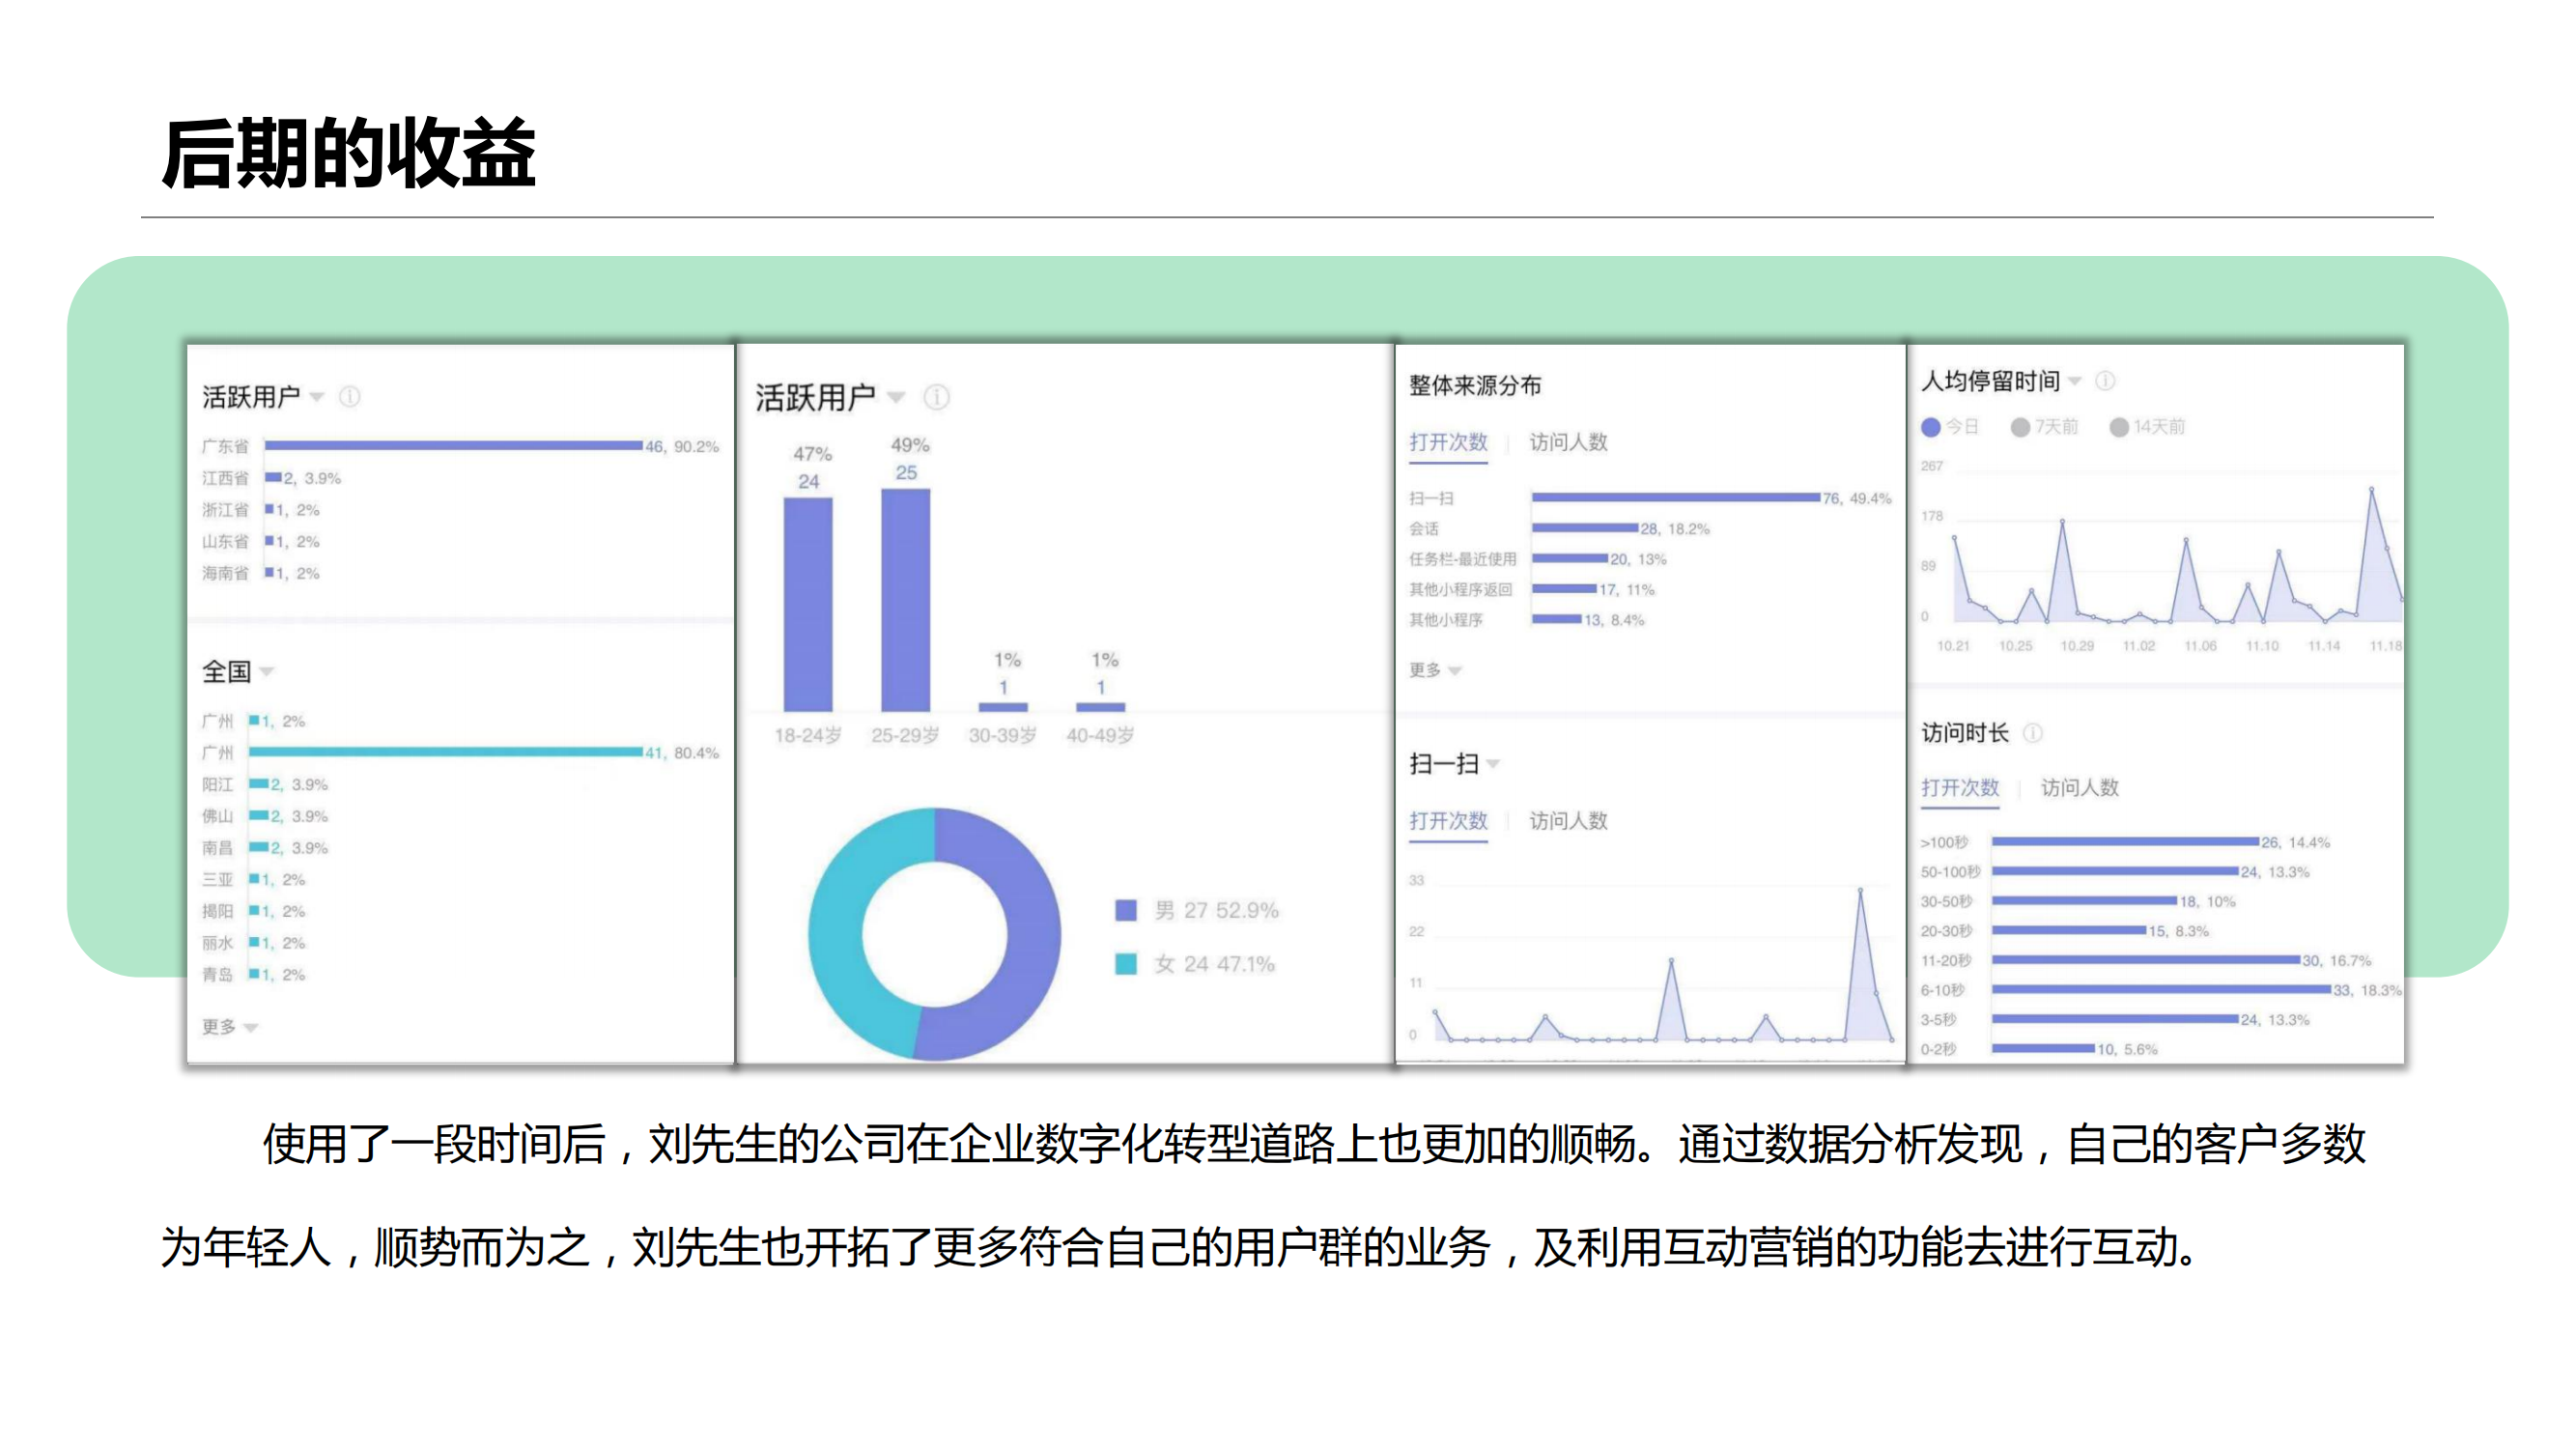
Task: Click the 25-29岁 age bar
Action: pyautogui.click(x=905, y=600)
